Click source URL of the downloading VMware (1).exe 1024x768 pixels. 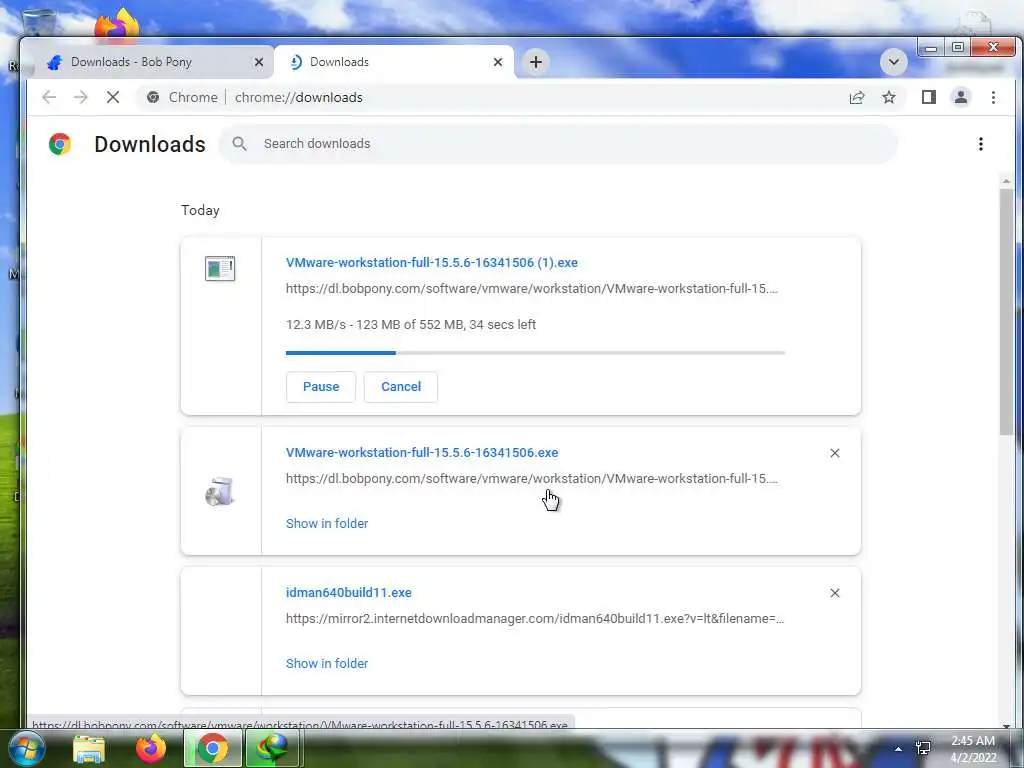point(532,289)
